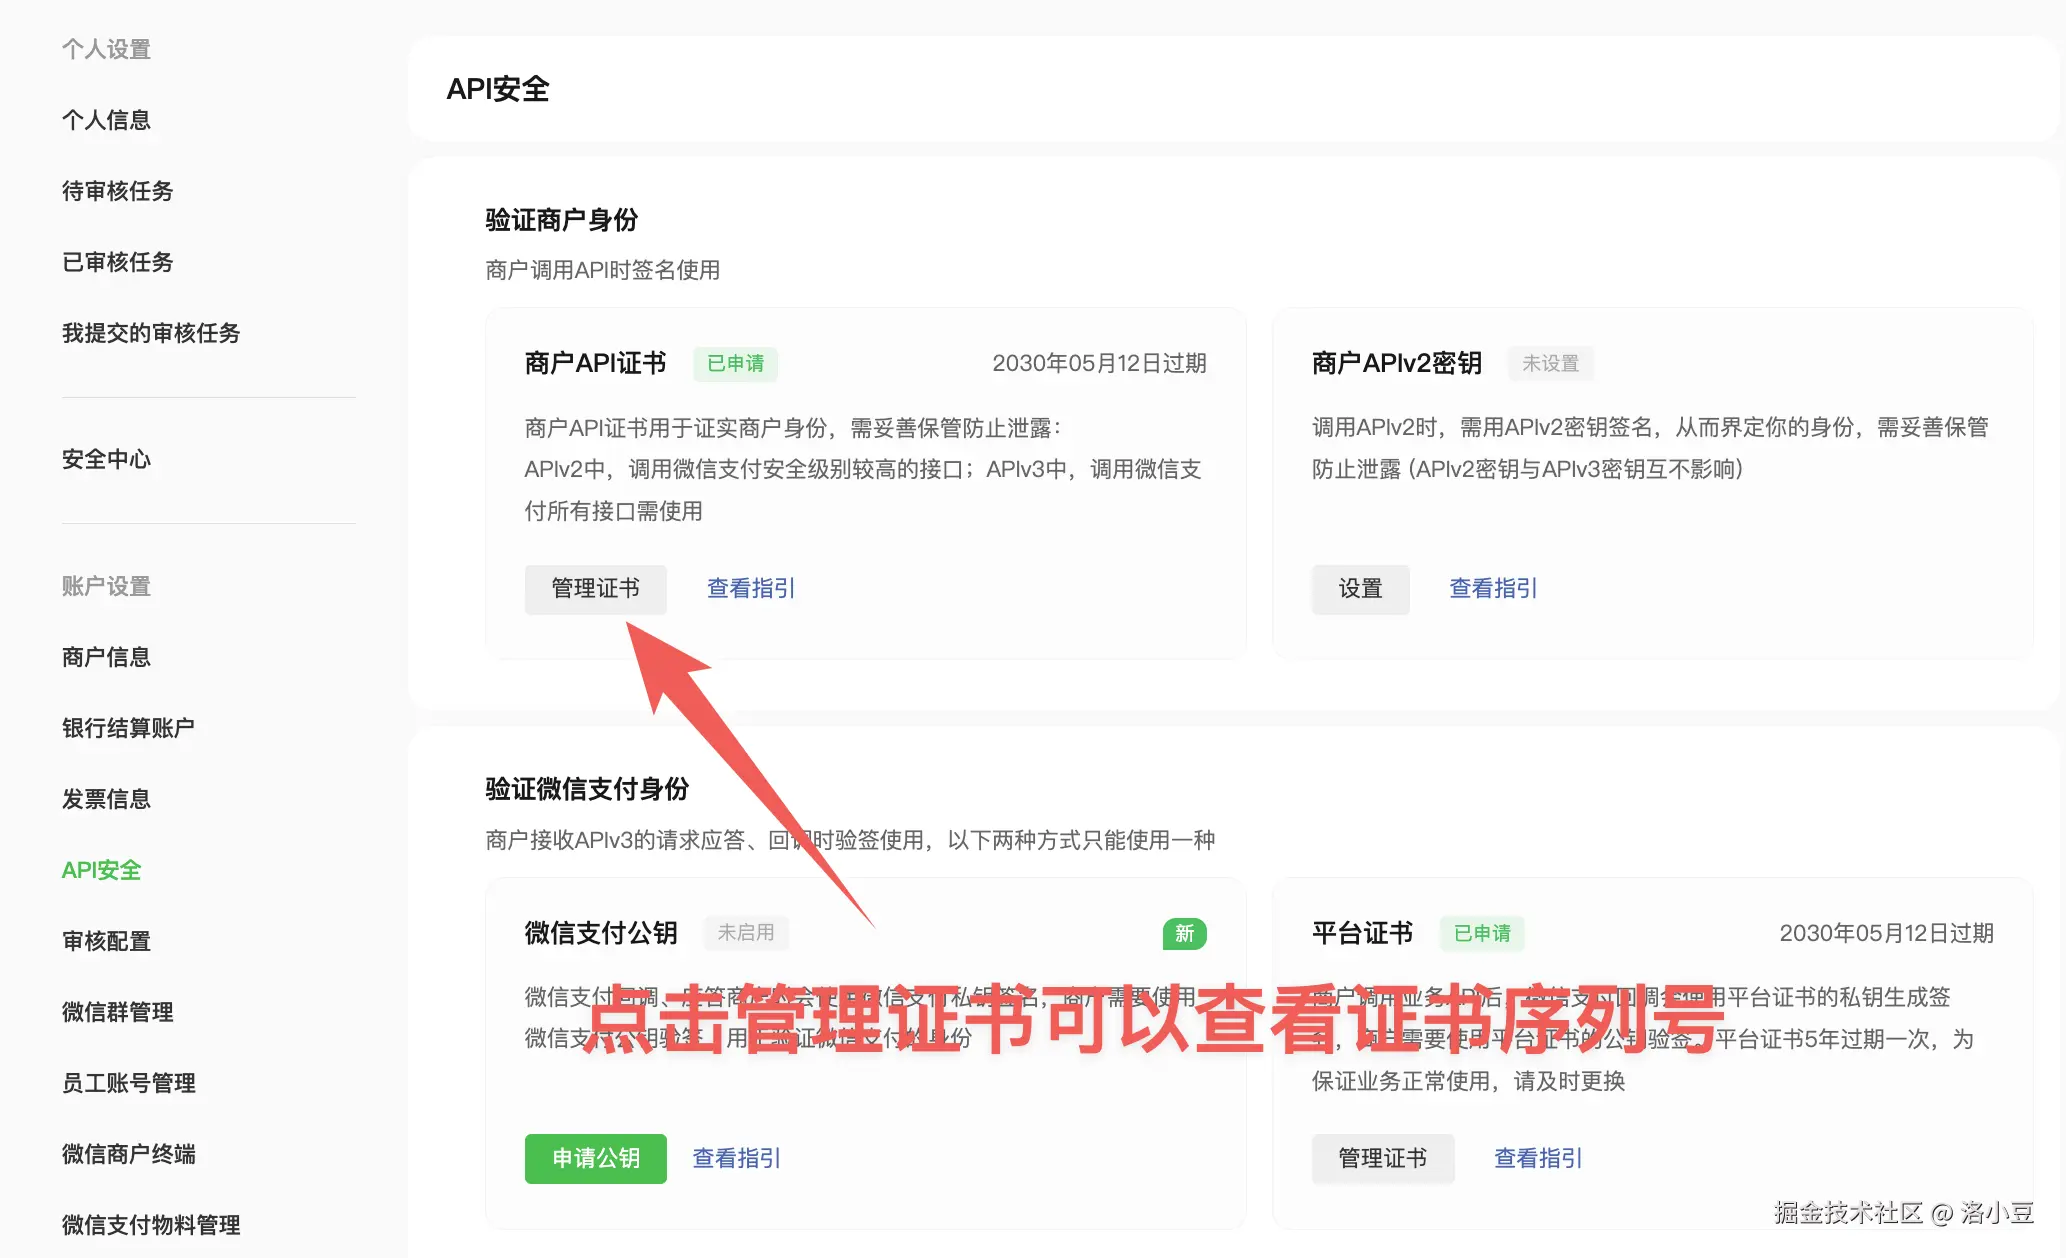The height and width of the screenshot is (1258, 2066).
Task: Open 个人信息 in sidebar
Action: (106, 120)
